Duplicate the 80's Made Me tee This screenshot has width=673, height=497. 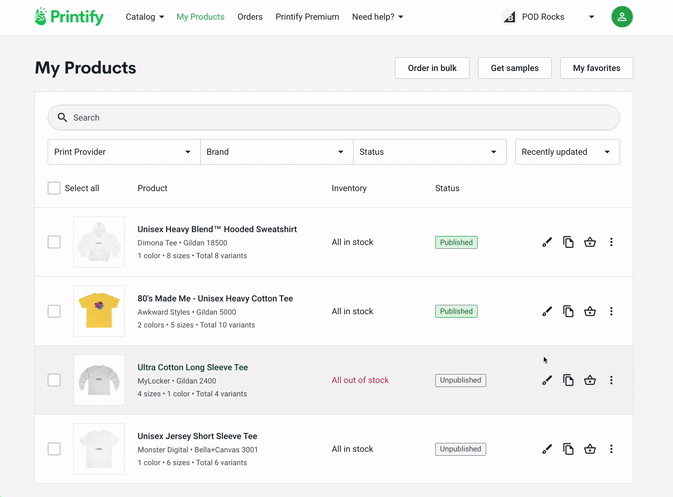coord(568,311)
